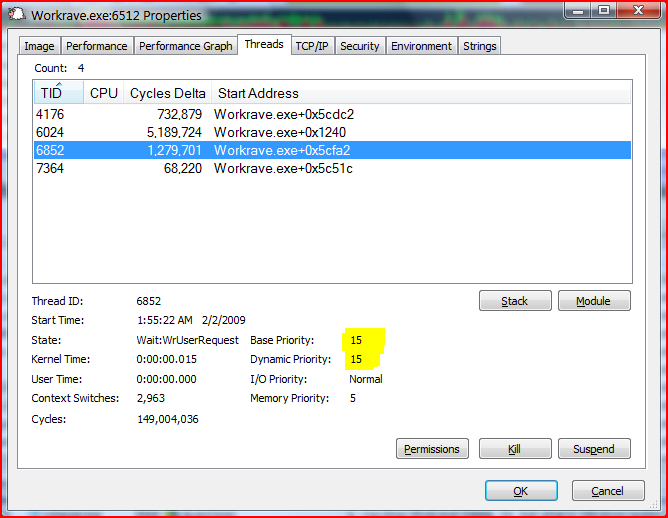The image size is (668, 518).
Task: Click the Workrave sheep icon in title bar
Action: (17, 15)
